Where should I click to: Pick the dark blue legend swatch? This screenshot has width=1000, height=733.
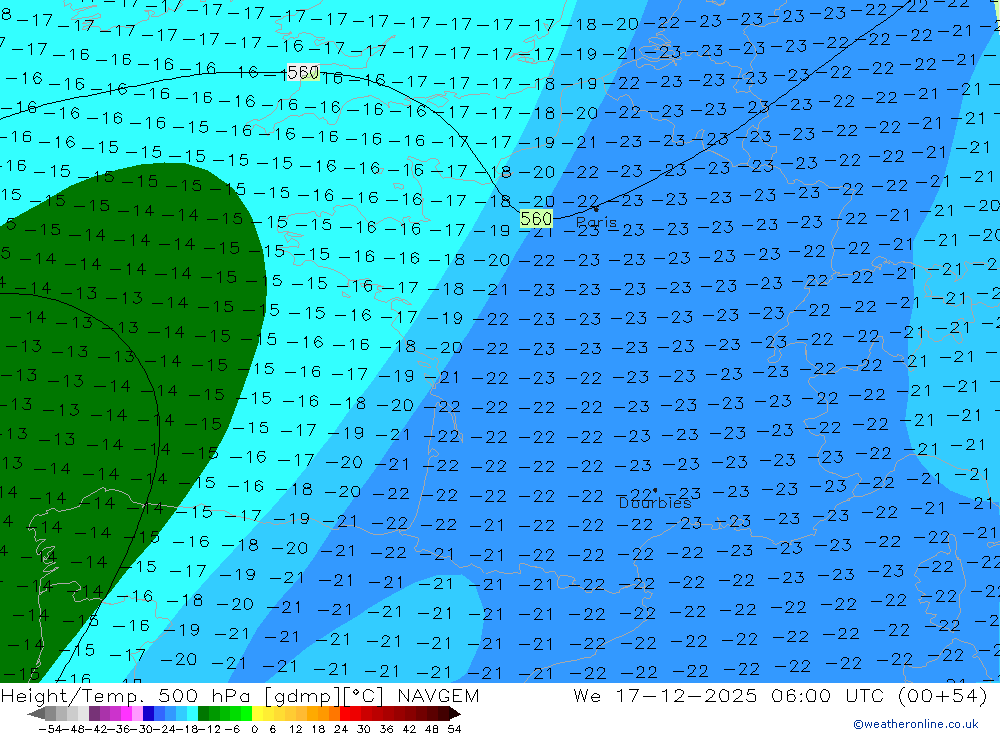(148, 714)
